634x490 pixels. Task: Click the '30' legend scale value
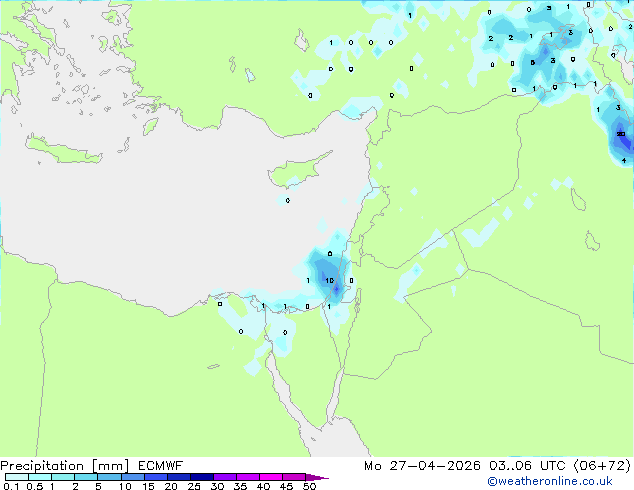click(217, 486)
